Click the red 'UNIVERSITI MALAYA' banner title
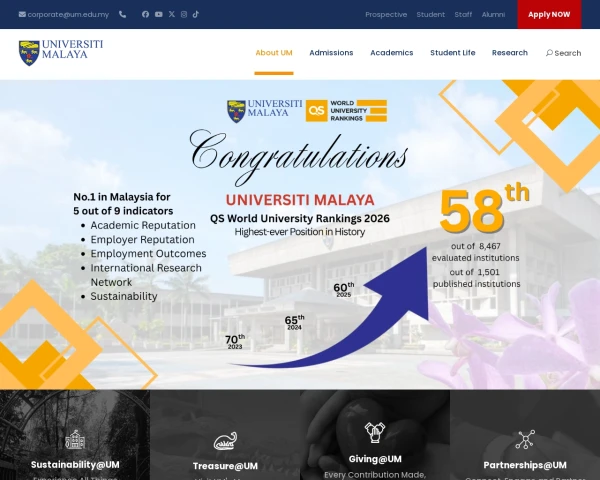This screenshot has height=480, width=600. [300, 200]
